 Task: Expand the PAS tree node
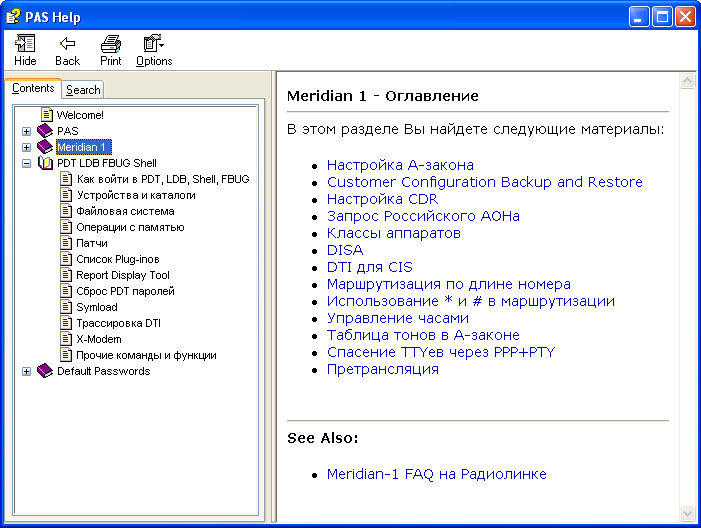click(x=26, y=131)
